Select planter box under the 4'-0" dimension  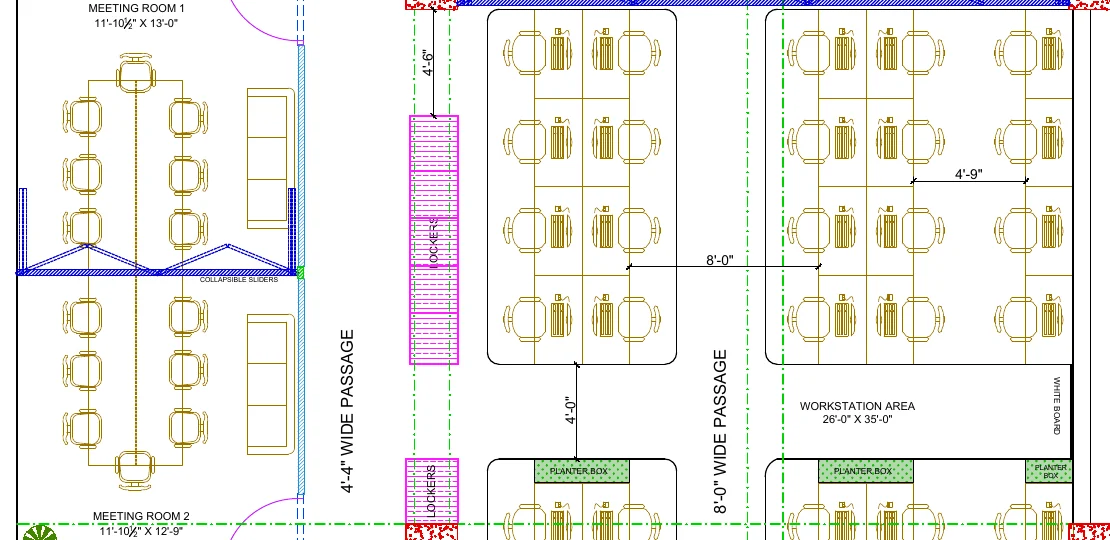coord(581,471)
